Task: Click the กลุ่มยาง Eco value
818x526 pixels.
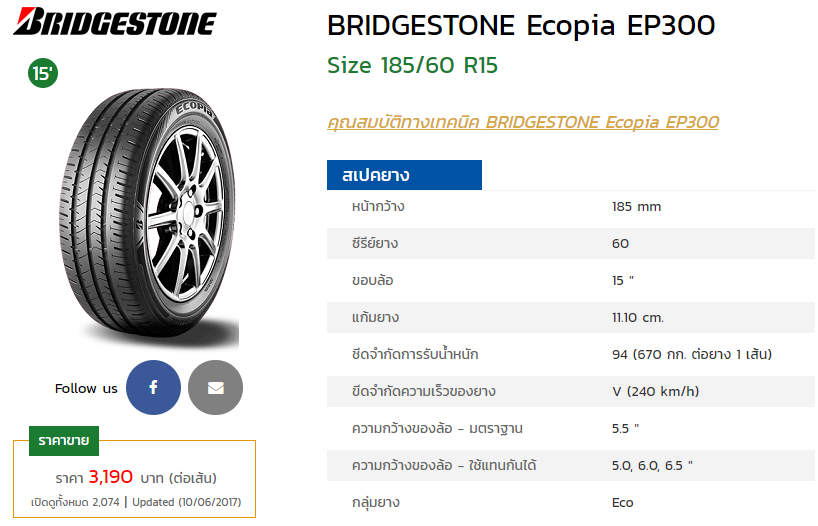Action: tap(622, 503)
